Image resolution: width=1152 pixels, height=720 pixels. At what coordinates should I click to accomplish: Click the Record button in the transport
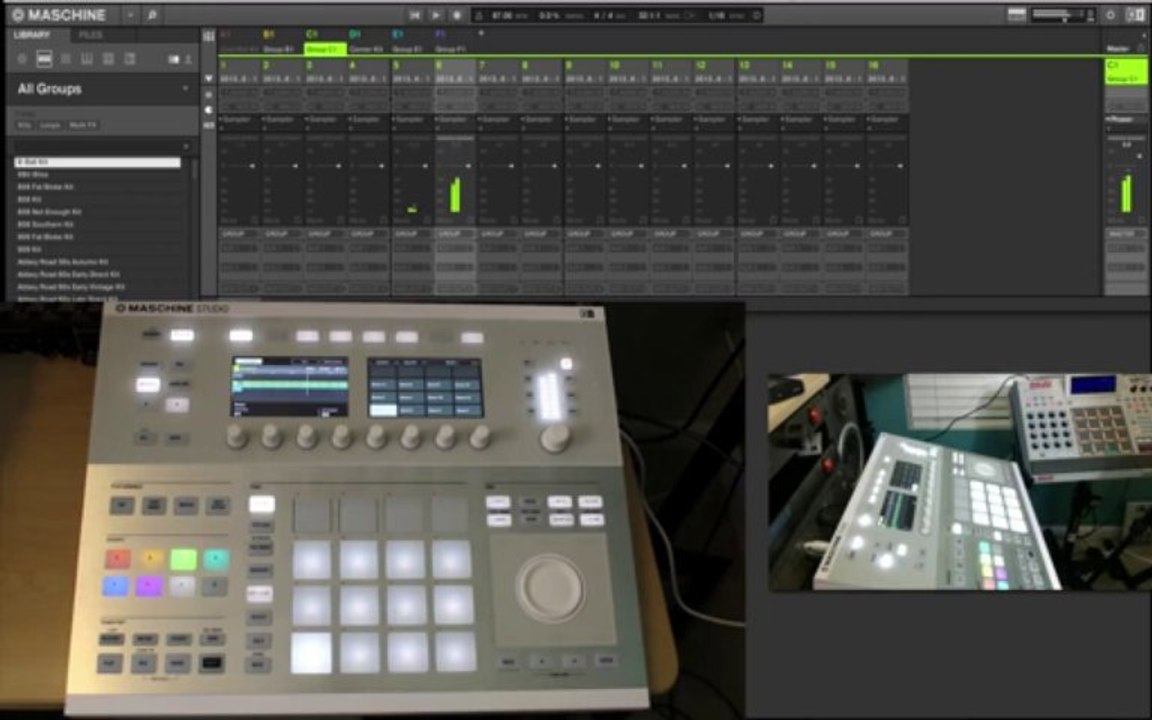click(456, 15)
